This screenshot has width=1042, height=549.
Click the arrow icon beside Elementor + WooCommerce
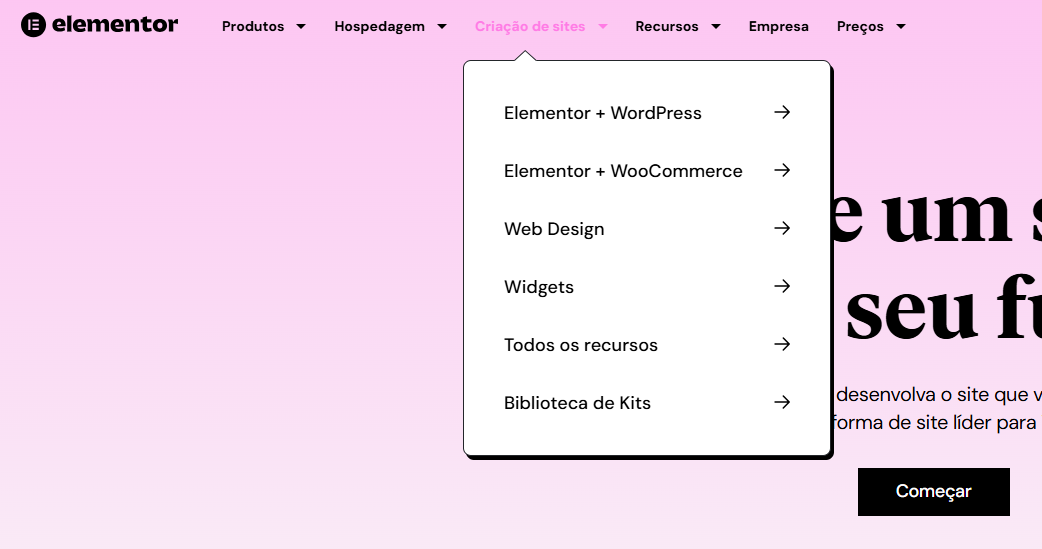pyautogui.click(x=782, y=170)
